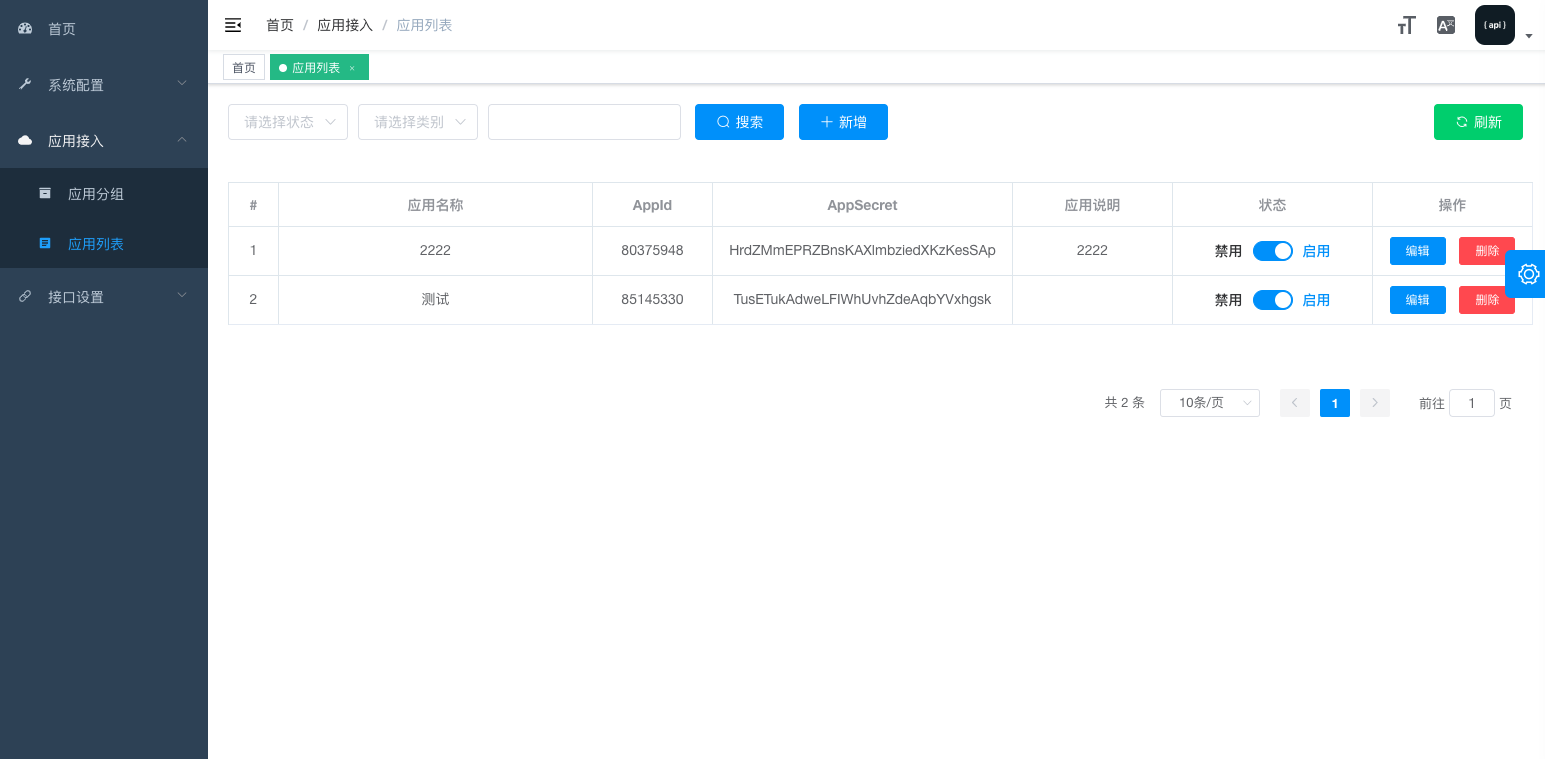The width and height of the screenshot is (1545, 759).
Task: Delete the app named 测试
Action: 1487,300
